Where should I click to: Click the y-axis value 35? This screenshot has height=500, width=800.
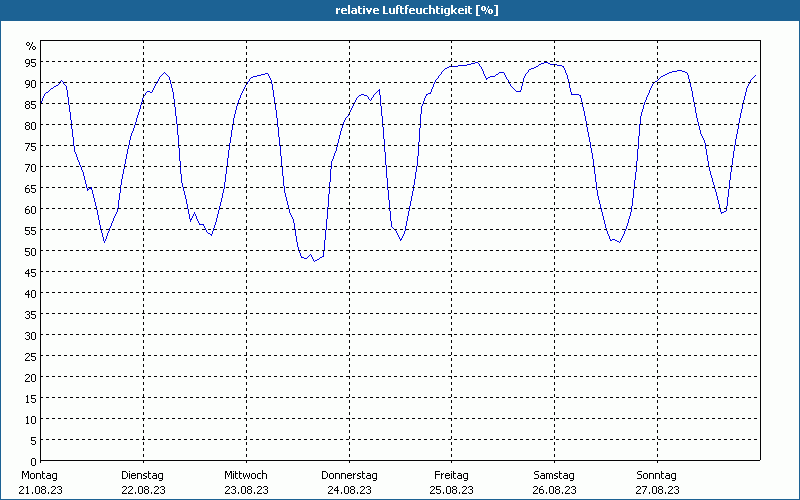click(x=31, y=314)
